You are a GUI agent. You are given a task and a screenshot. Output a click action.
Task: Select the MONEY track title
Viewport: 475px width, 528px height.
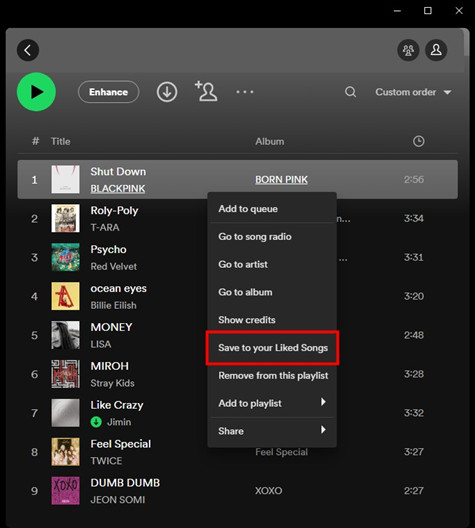pyautogui.click(x=111, y=327)
